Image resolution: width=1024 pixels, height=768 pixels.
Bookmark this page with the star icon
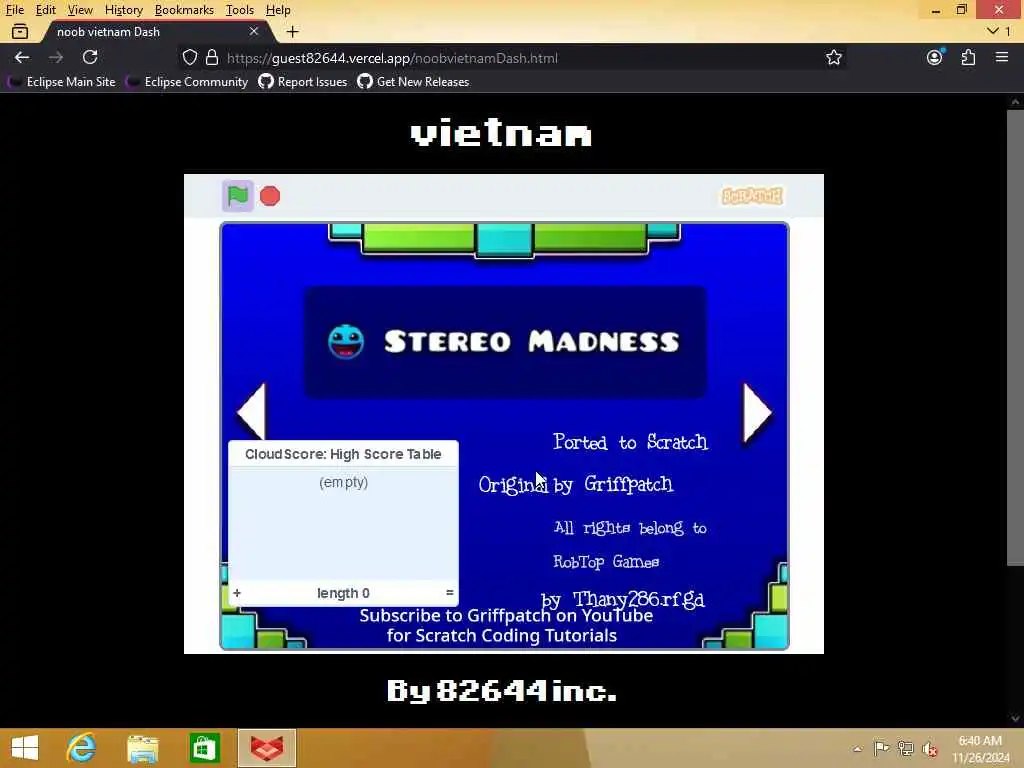[834, 57]
